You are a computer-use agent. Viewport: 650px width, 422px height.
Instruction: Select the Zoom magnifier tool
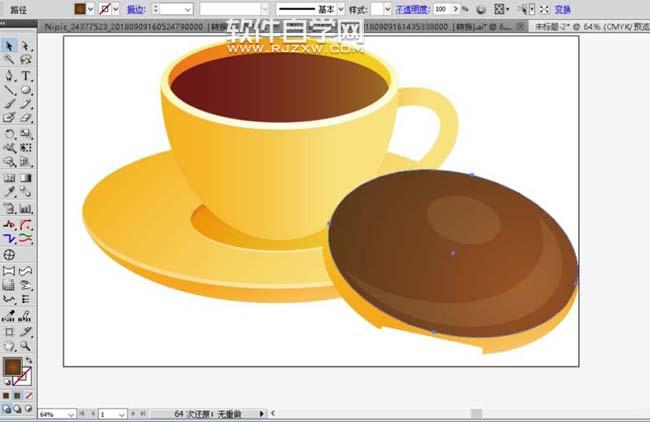point(26,345)
